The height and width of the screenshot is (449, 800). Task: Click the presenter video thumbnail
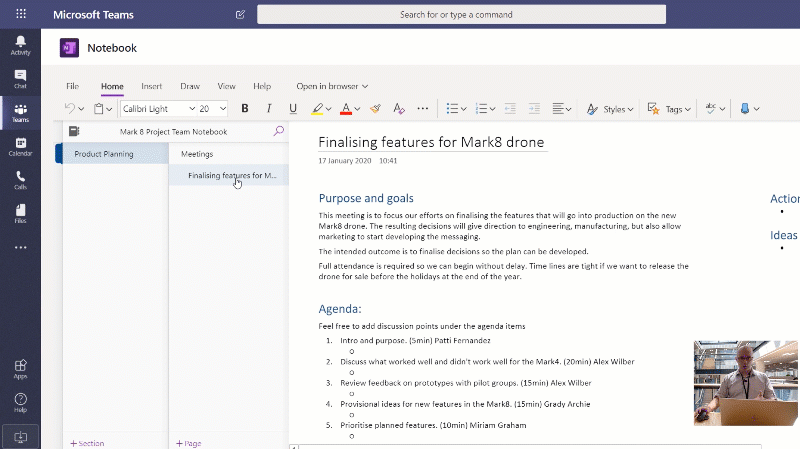pyautogui.click(x=745, y=383)
